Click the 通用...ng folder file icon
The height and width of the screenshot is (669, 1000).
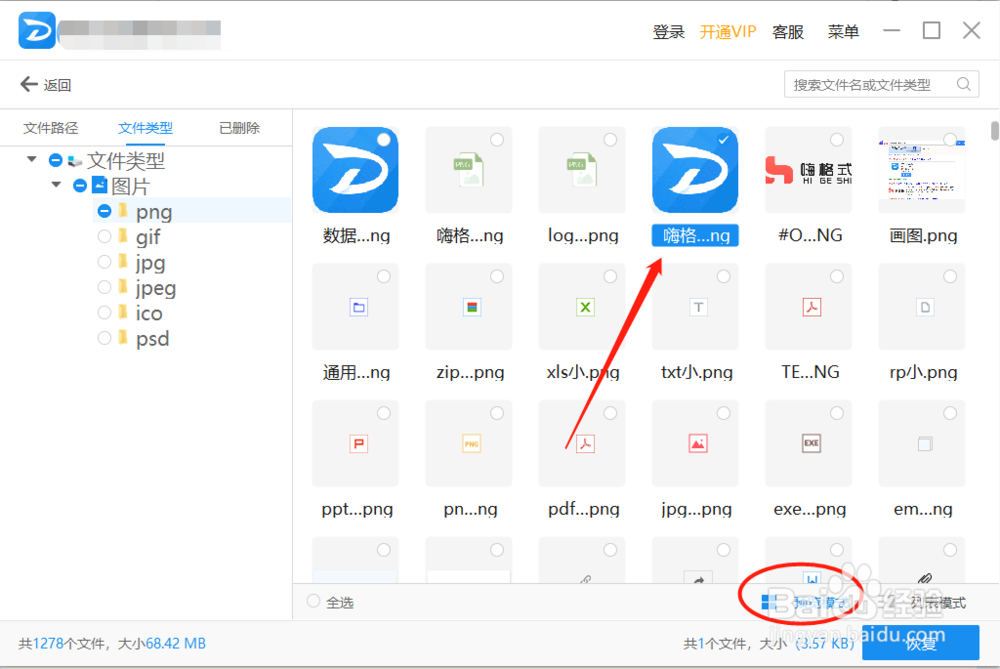coord(358,307)
